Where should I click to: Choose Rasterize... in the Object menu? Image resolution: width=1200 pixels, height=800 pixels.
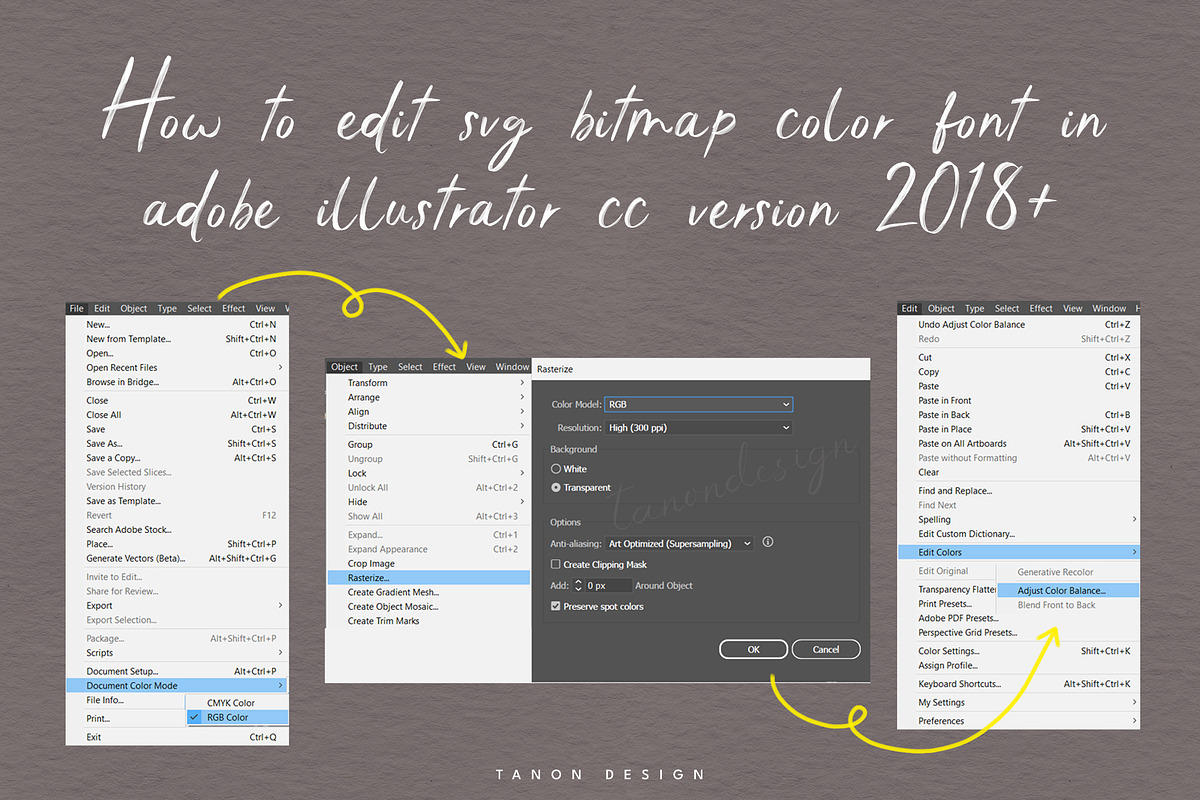pyautogui.click(x=429, y=578)
